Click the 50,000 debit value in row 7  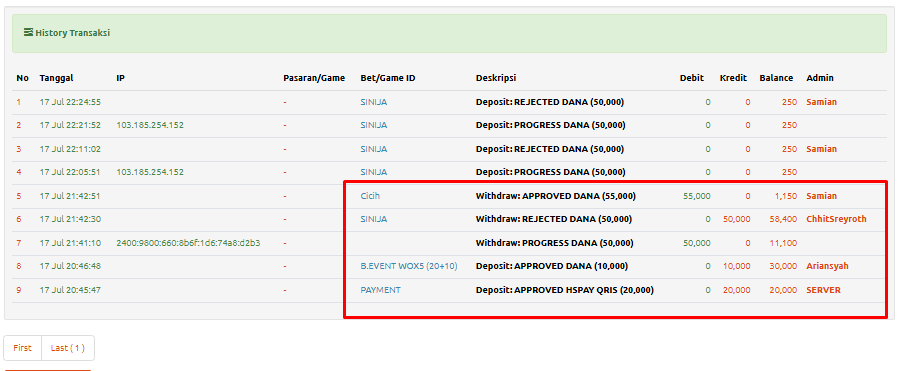(696, 243)
